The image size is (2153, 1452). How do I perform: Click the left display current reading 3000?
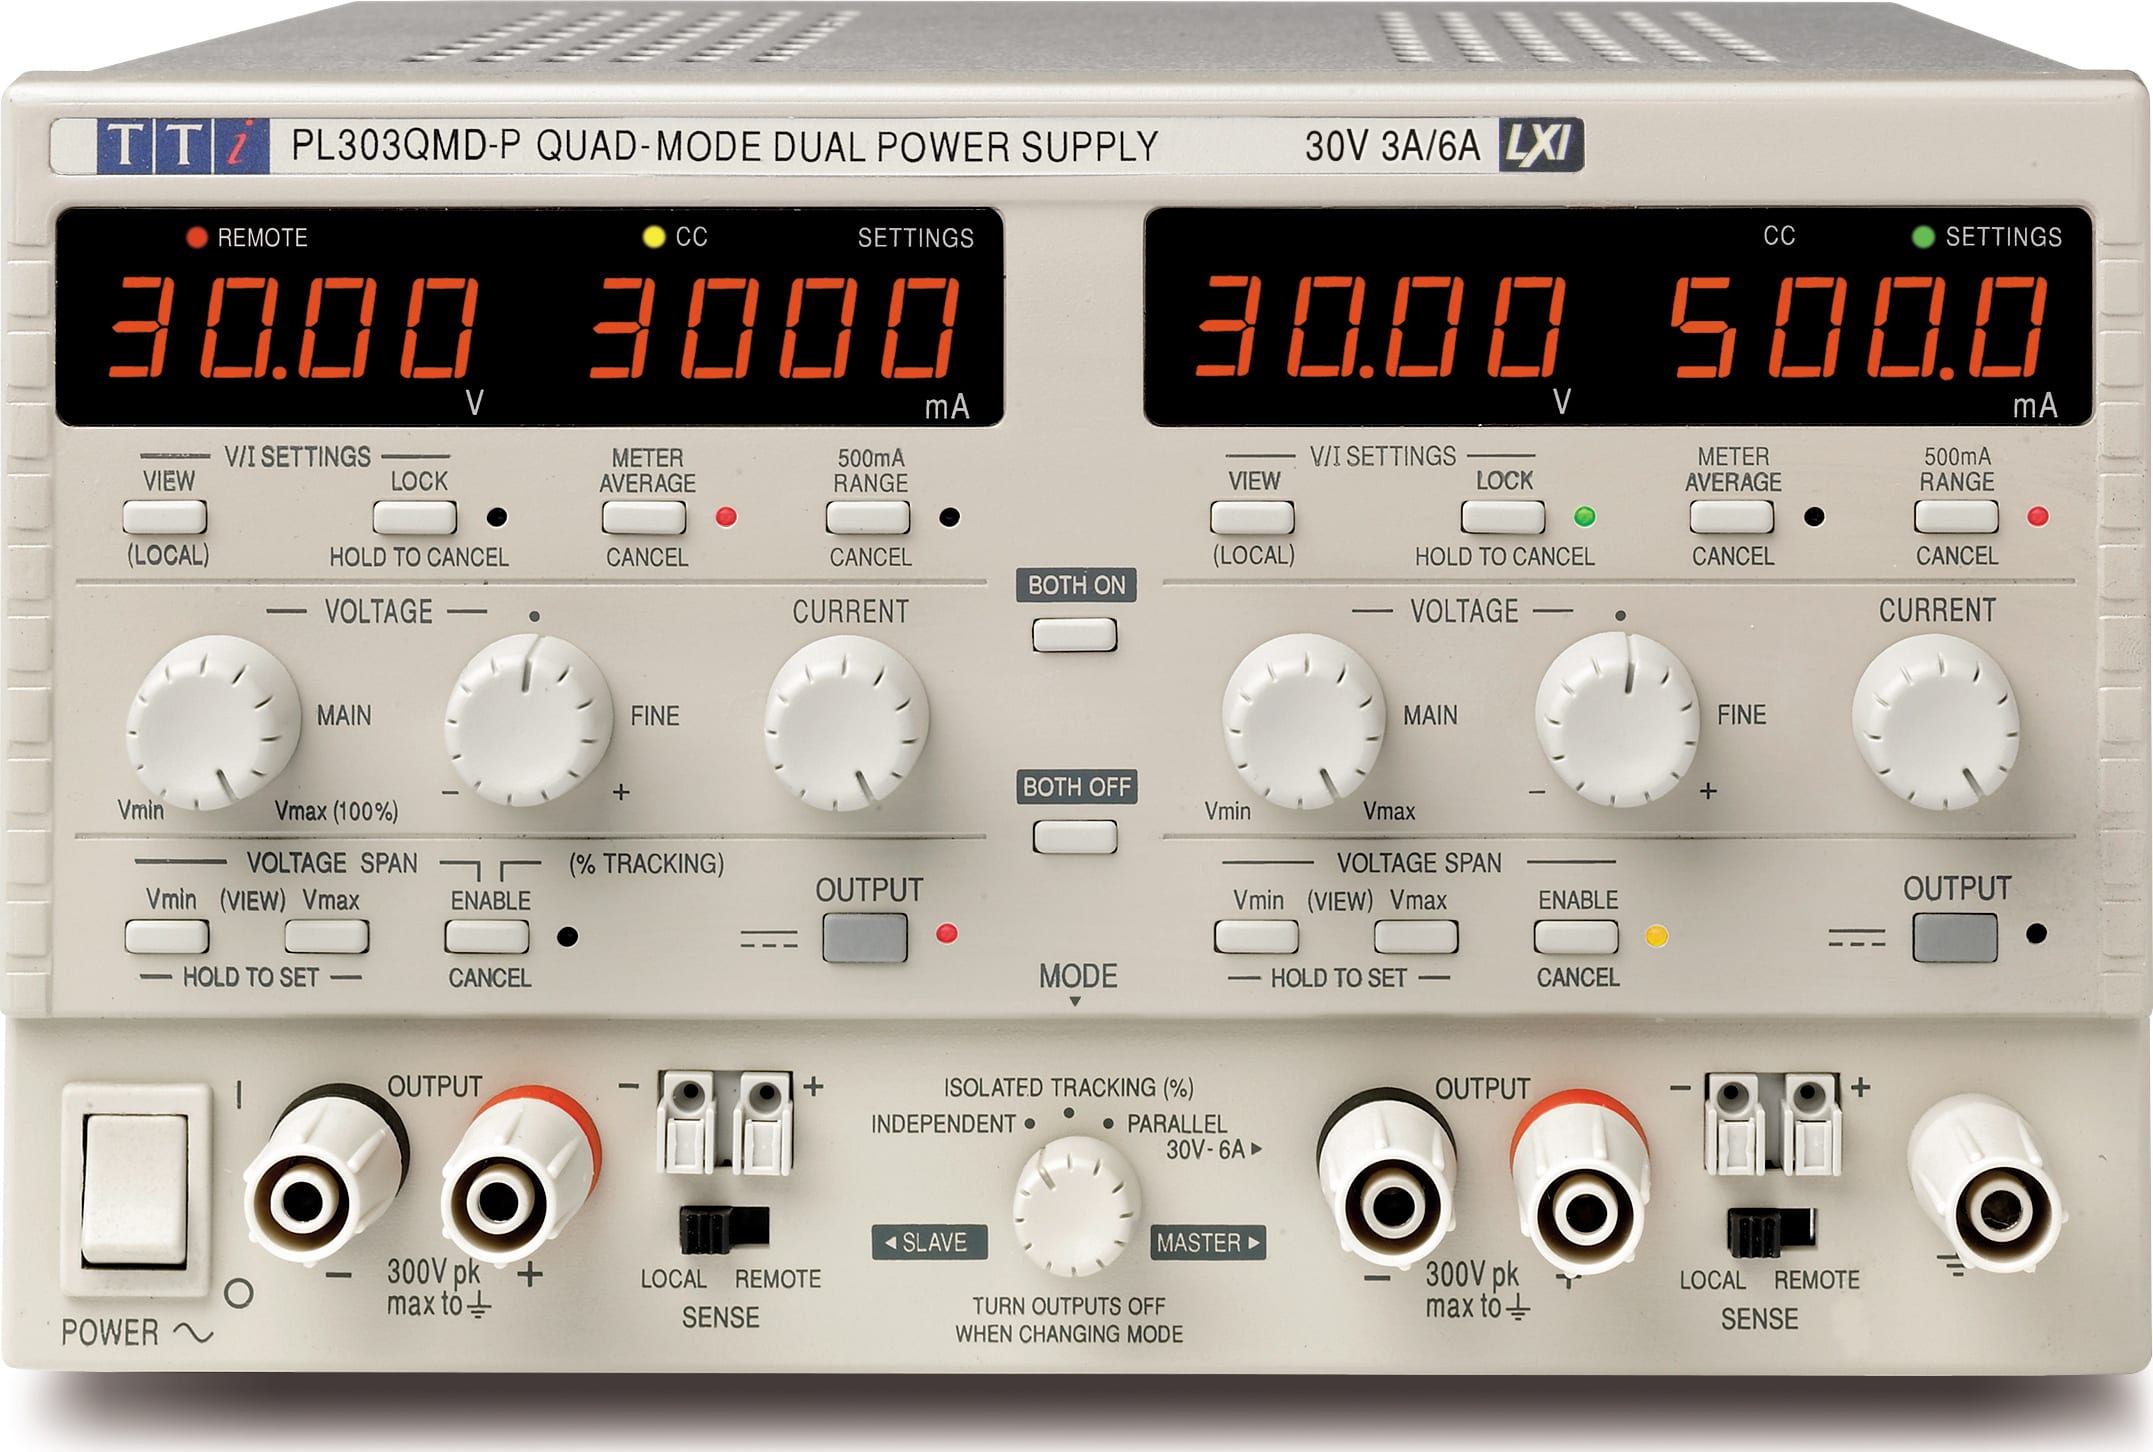[774, 327]
